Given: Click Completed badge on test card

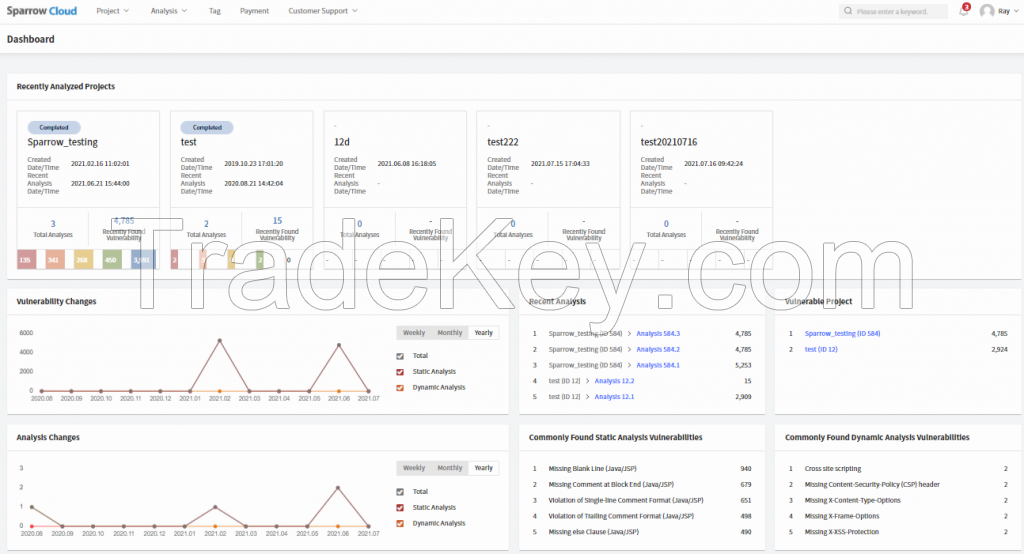Looking at the screenshot, I should click(207, 127).
